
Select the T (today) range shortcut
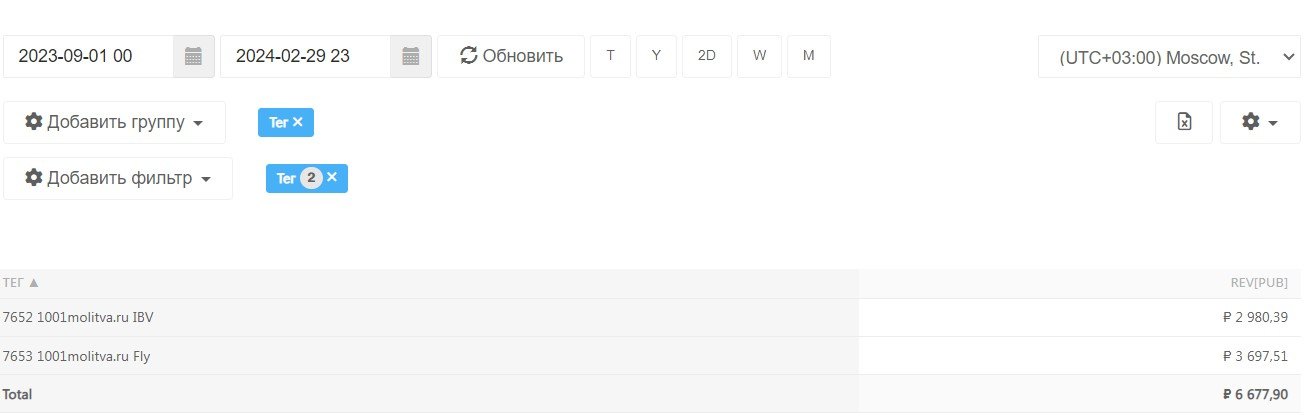(x=610, y=56)
